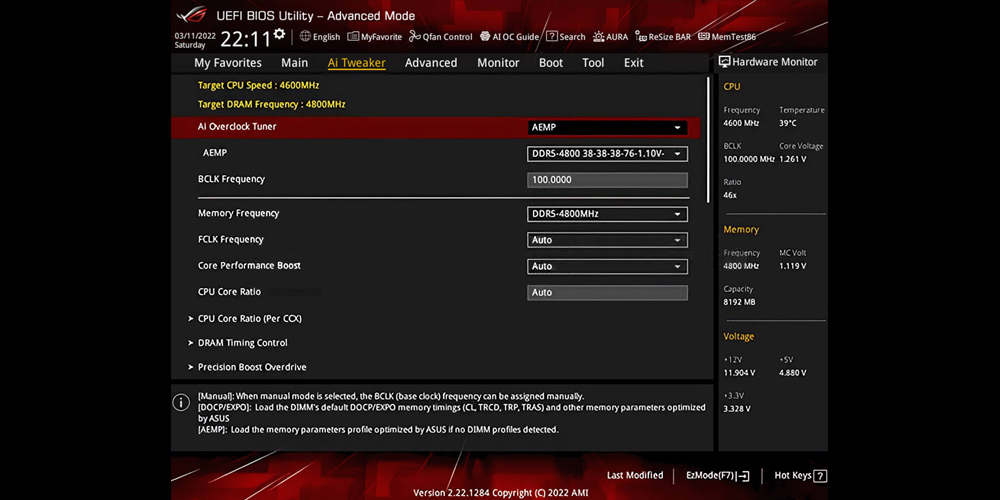Open the Ai Overclock Tuner dropdown
The image size is (1000, 500).
point(607,128)
